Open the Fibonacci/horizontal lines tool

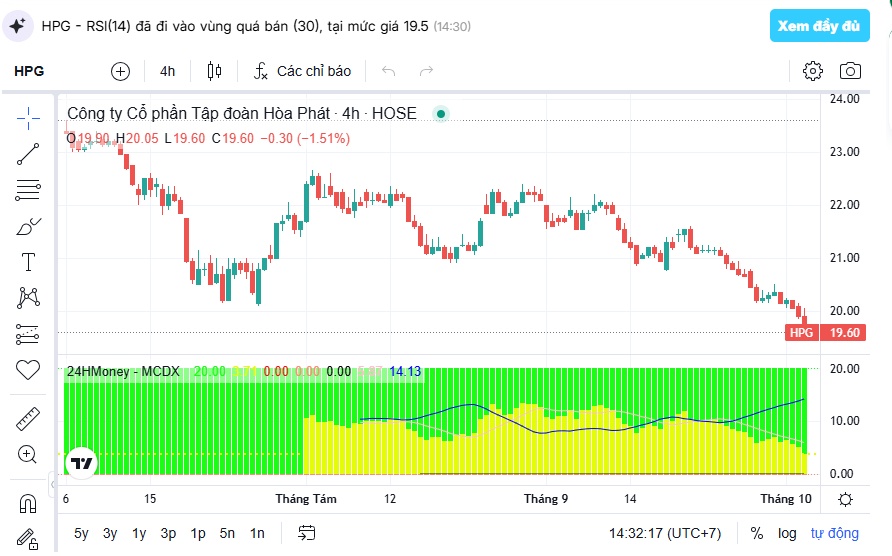tap(28, 190)
